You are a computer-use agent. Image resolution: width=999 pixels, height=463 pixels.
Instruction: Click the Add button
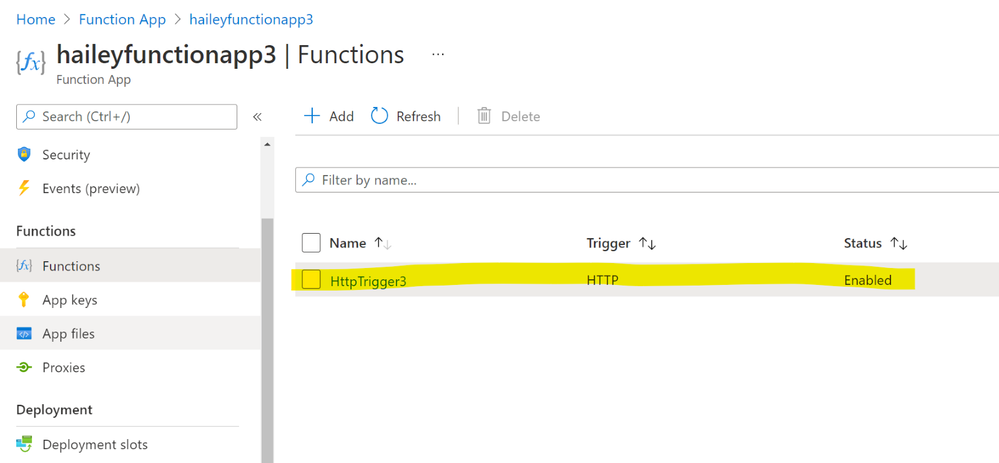tap(329, 116)
